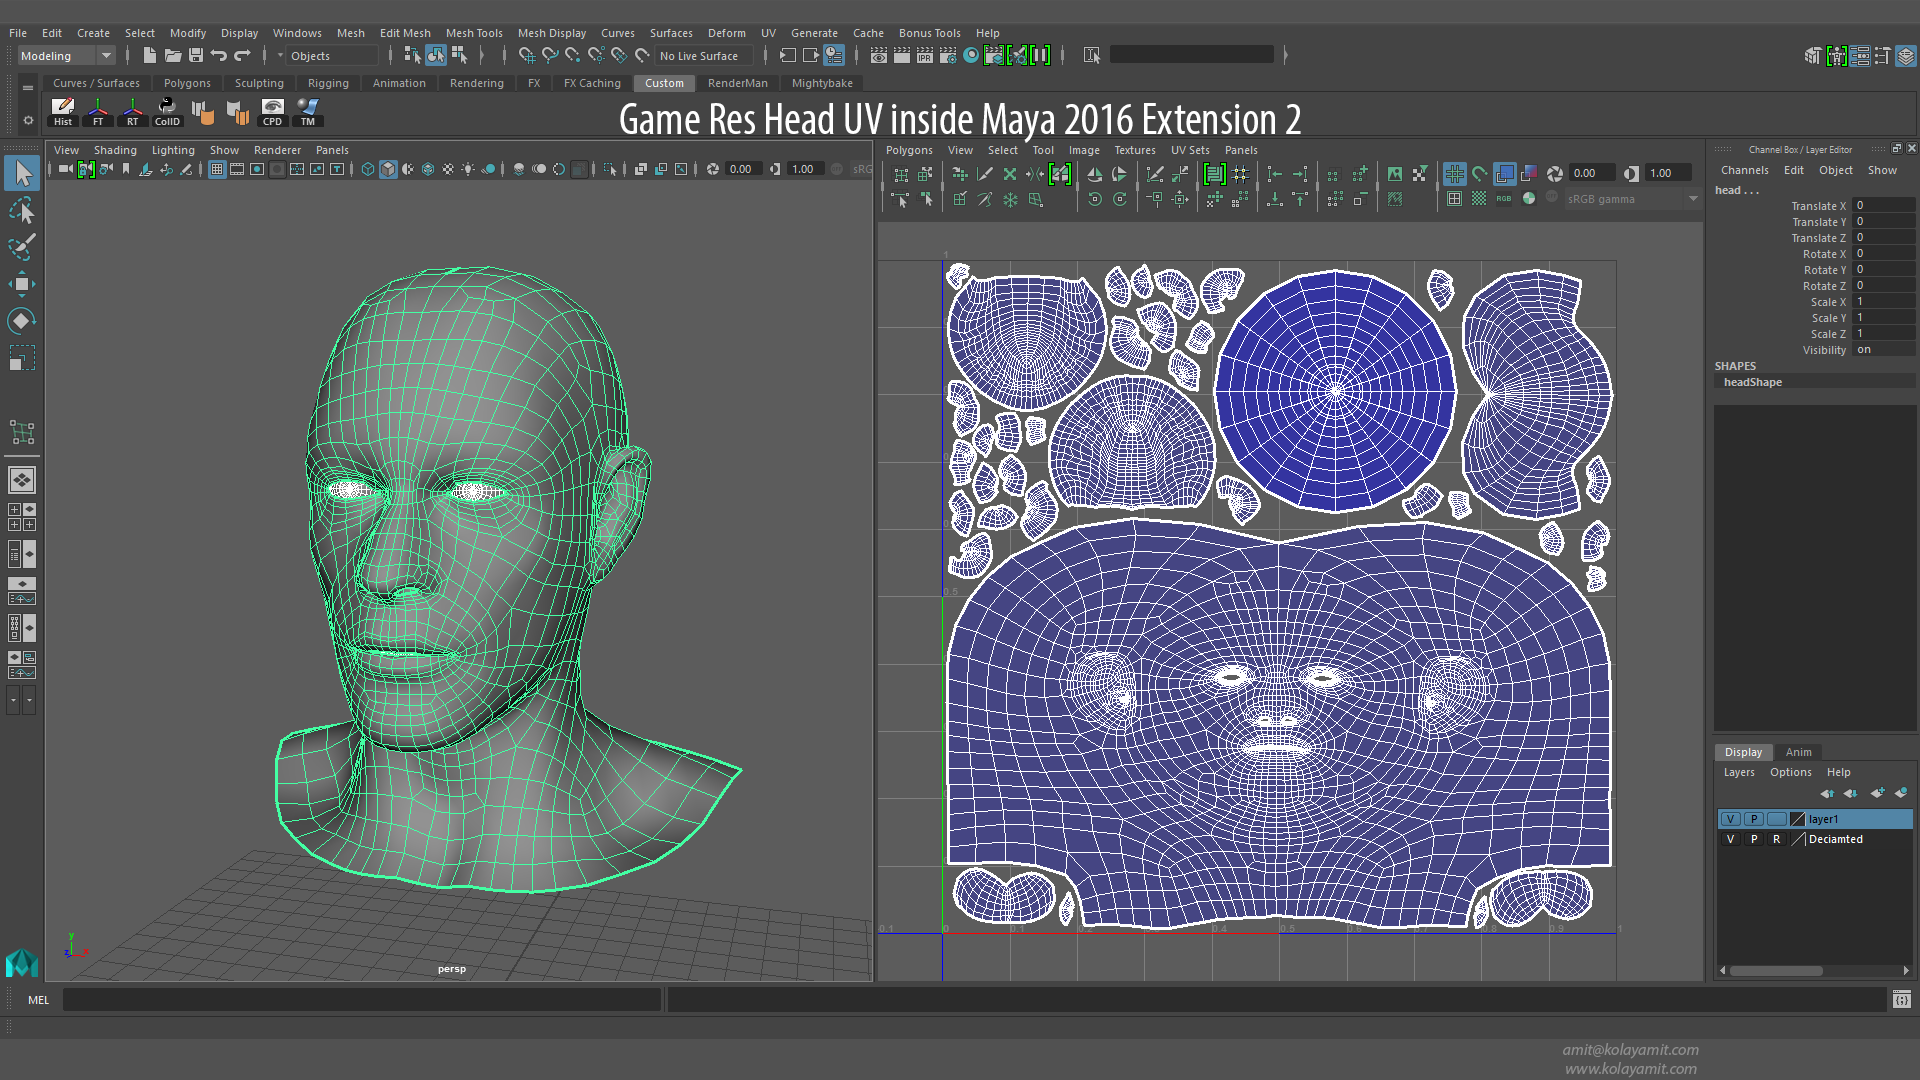The height and width of the screenshot is (1080, 1920).
Task: Toggle visibility of Decimated layer
Action: point(1729,837)
